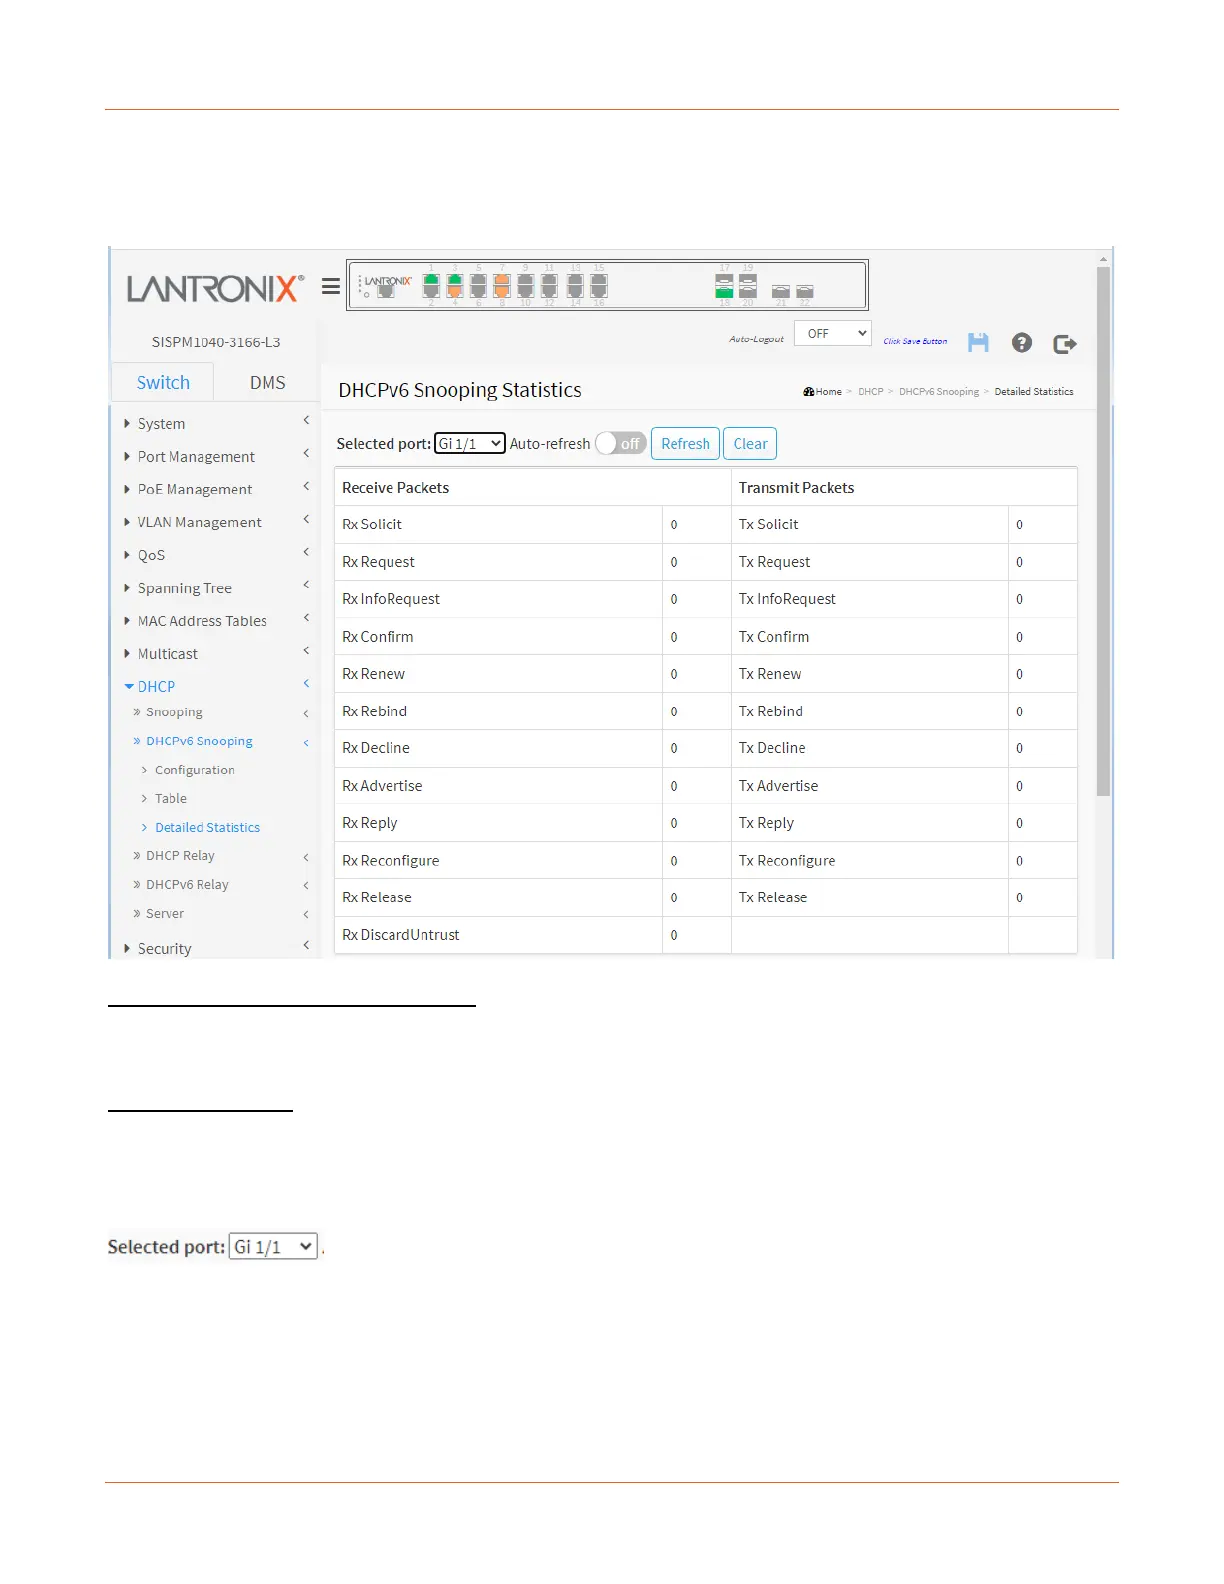Open the DHCP Relay submenu
This screenshot has width=1224, height=1584.
[180, 856]
